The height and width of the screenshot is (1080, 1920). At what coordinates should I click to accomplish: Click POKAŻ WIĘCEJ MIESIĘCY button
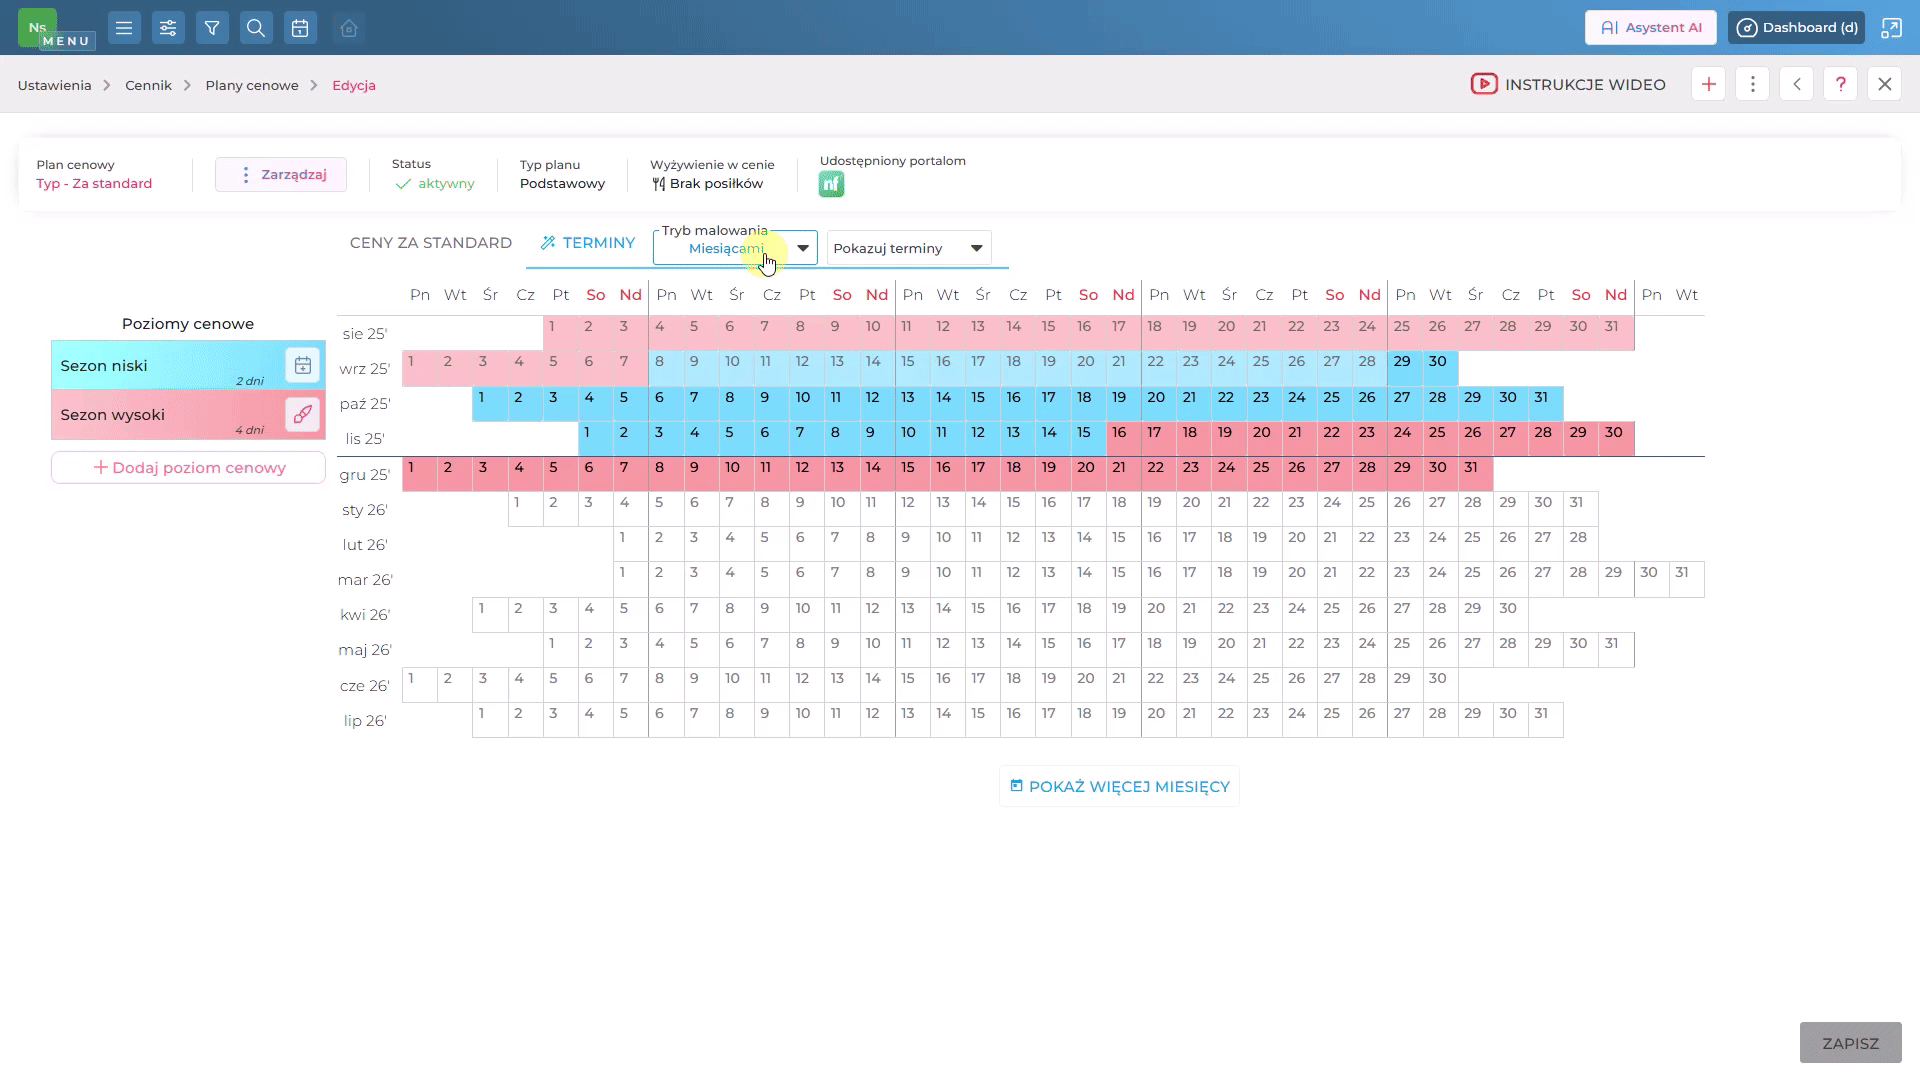point(1119,786)
